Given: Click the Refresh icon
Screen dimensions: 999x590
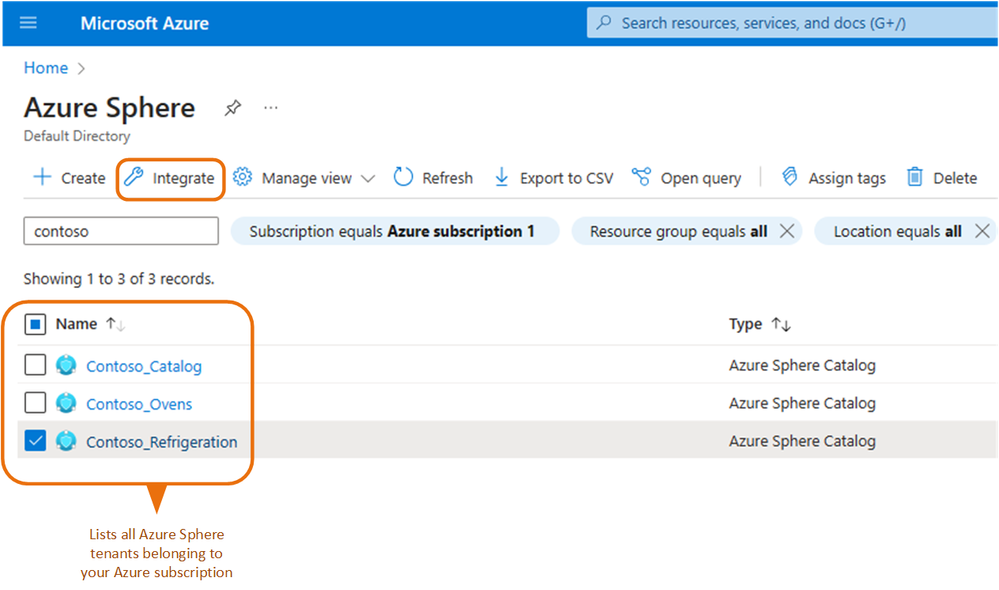Looking at the screenshot, I should 403,178.
